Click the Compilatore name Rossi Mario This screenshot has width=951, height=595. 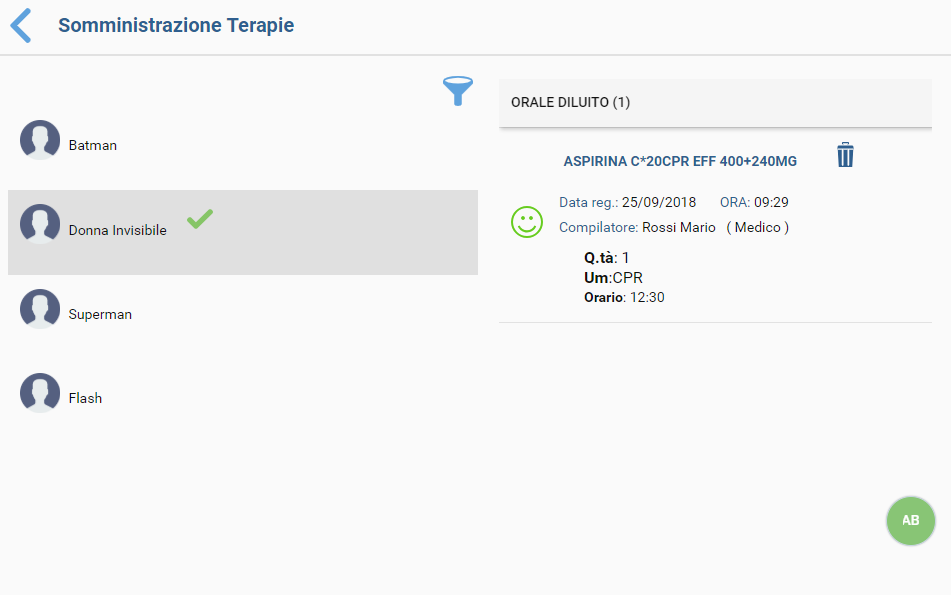click(679, 228)
